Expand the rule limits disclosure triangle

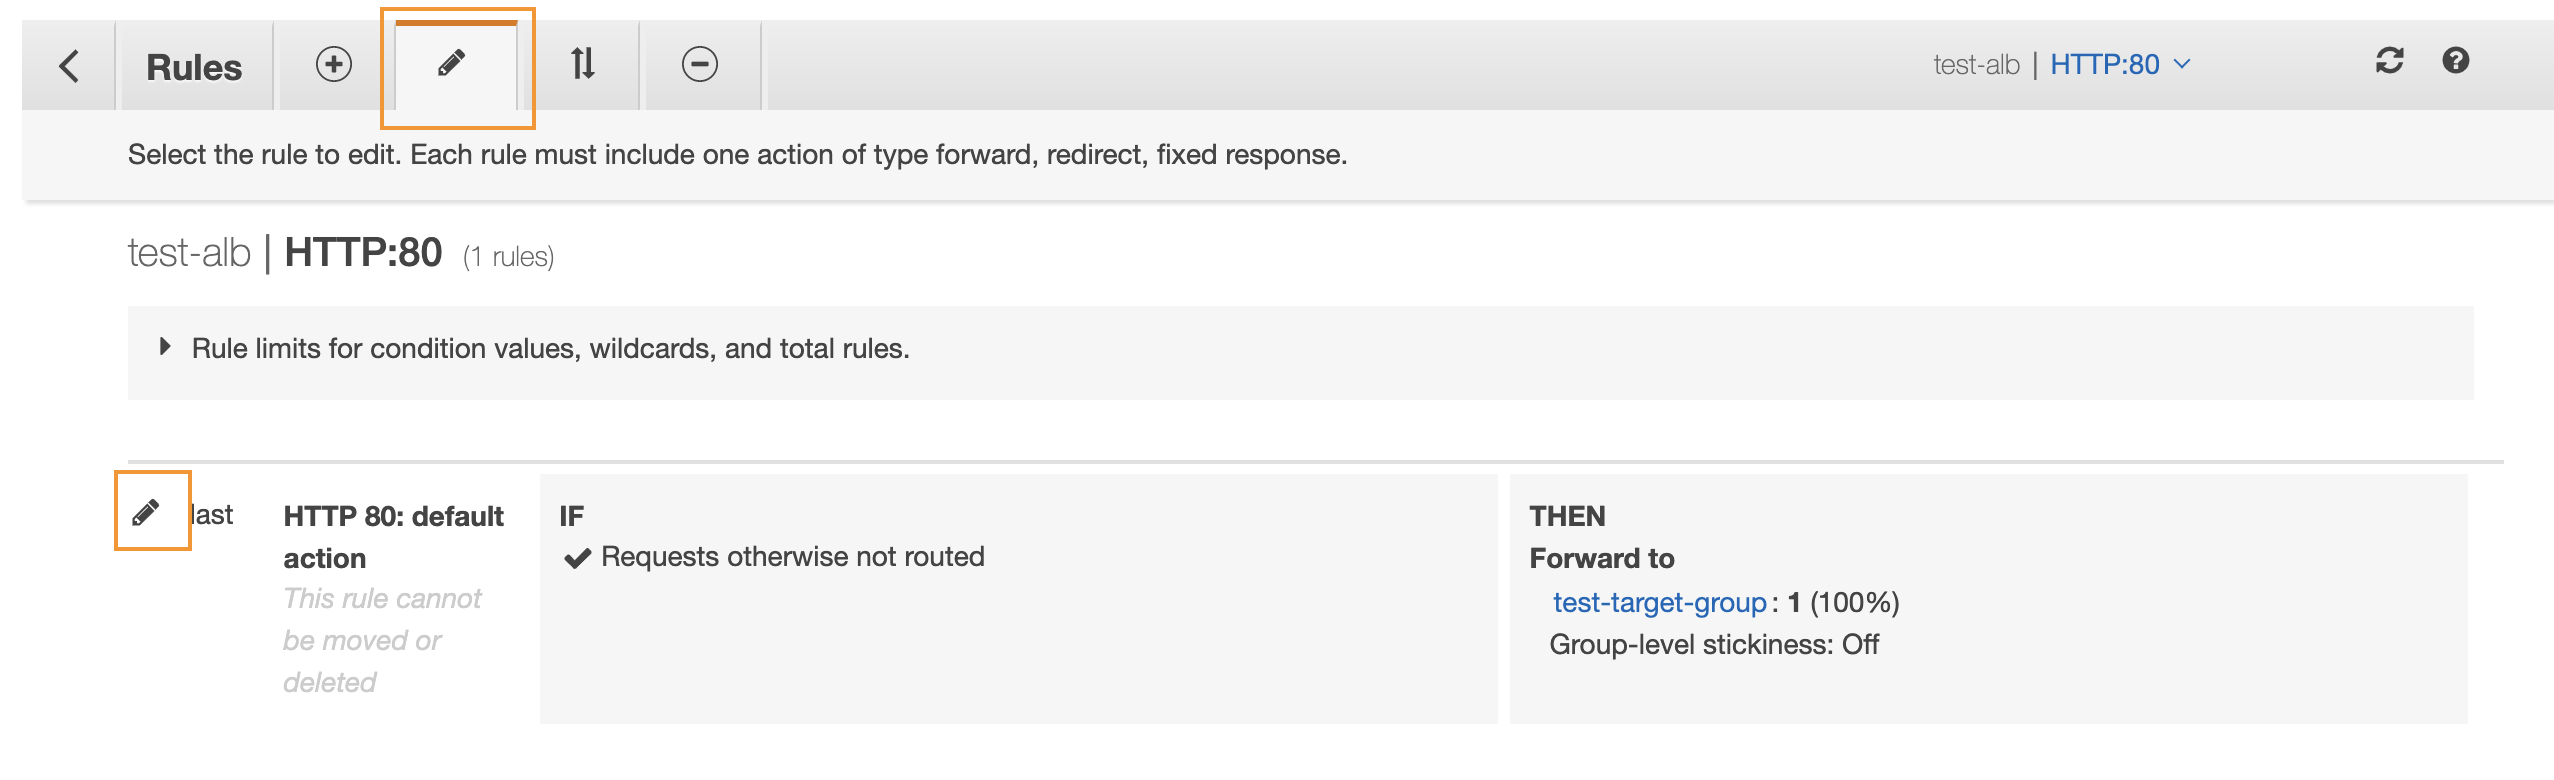(x=165, y=347)
